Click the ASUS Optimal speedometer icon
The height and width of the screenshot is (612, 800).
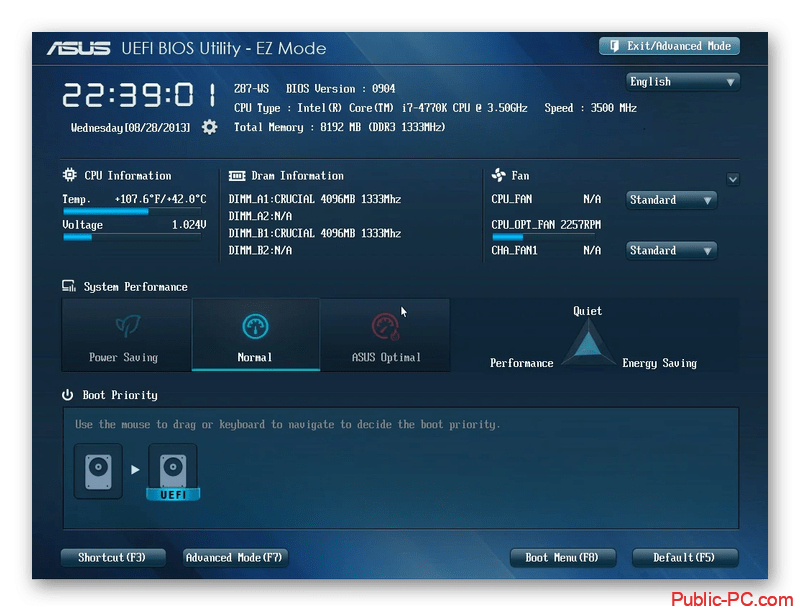pos(386,326)
